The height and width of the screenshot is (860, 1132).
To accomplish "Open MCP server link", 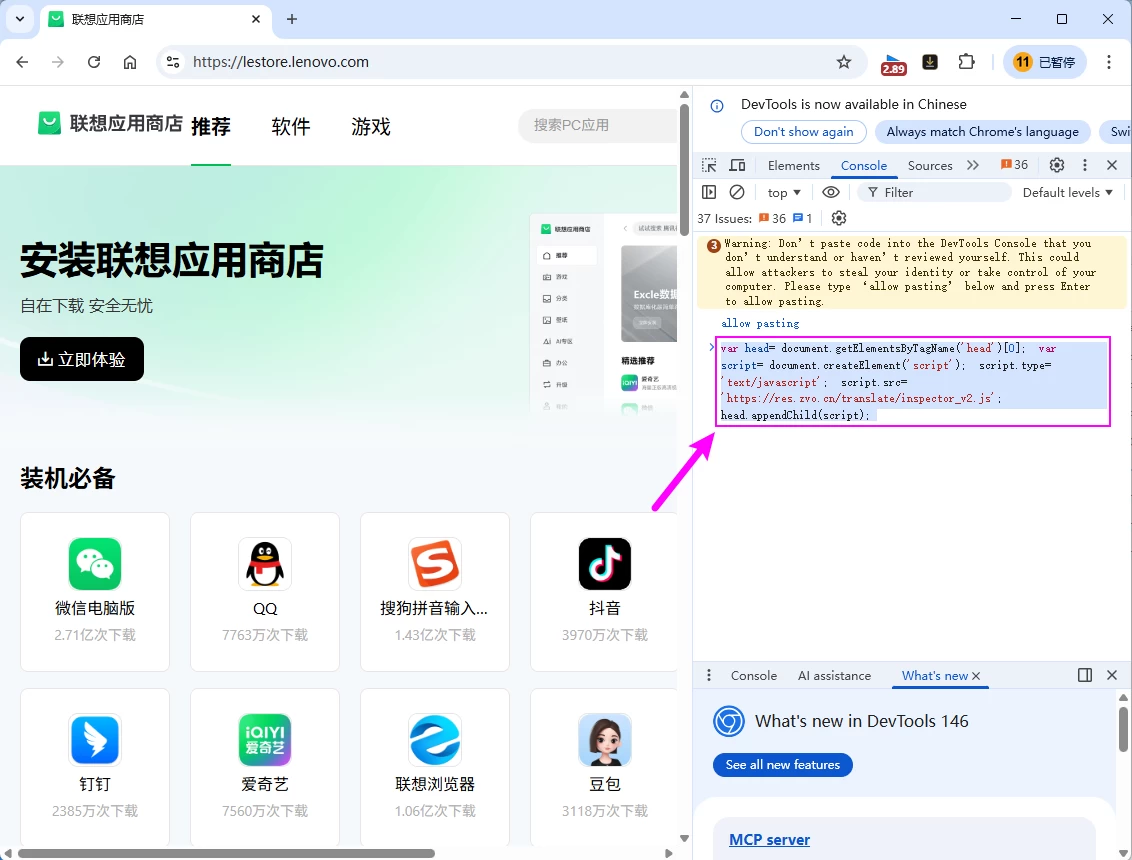I will tap(770, 840).
